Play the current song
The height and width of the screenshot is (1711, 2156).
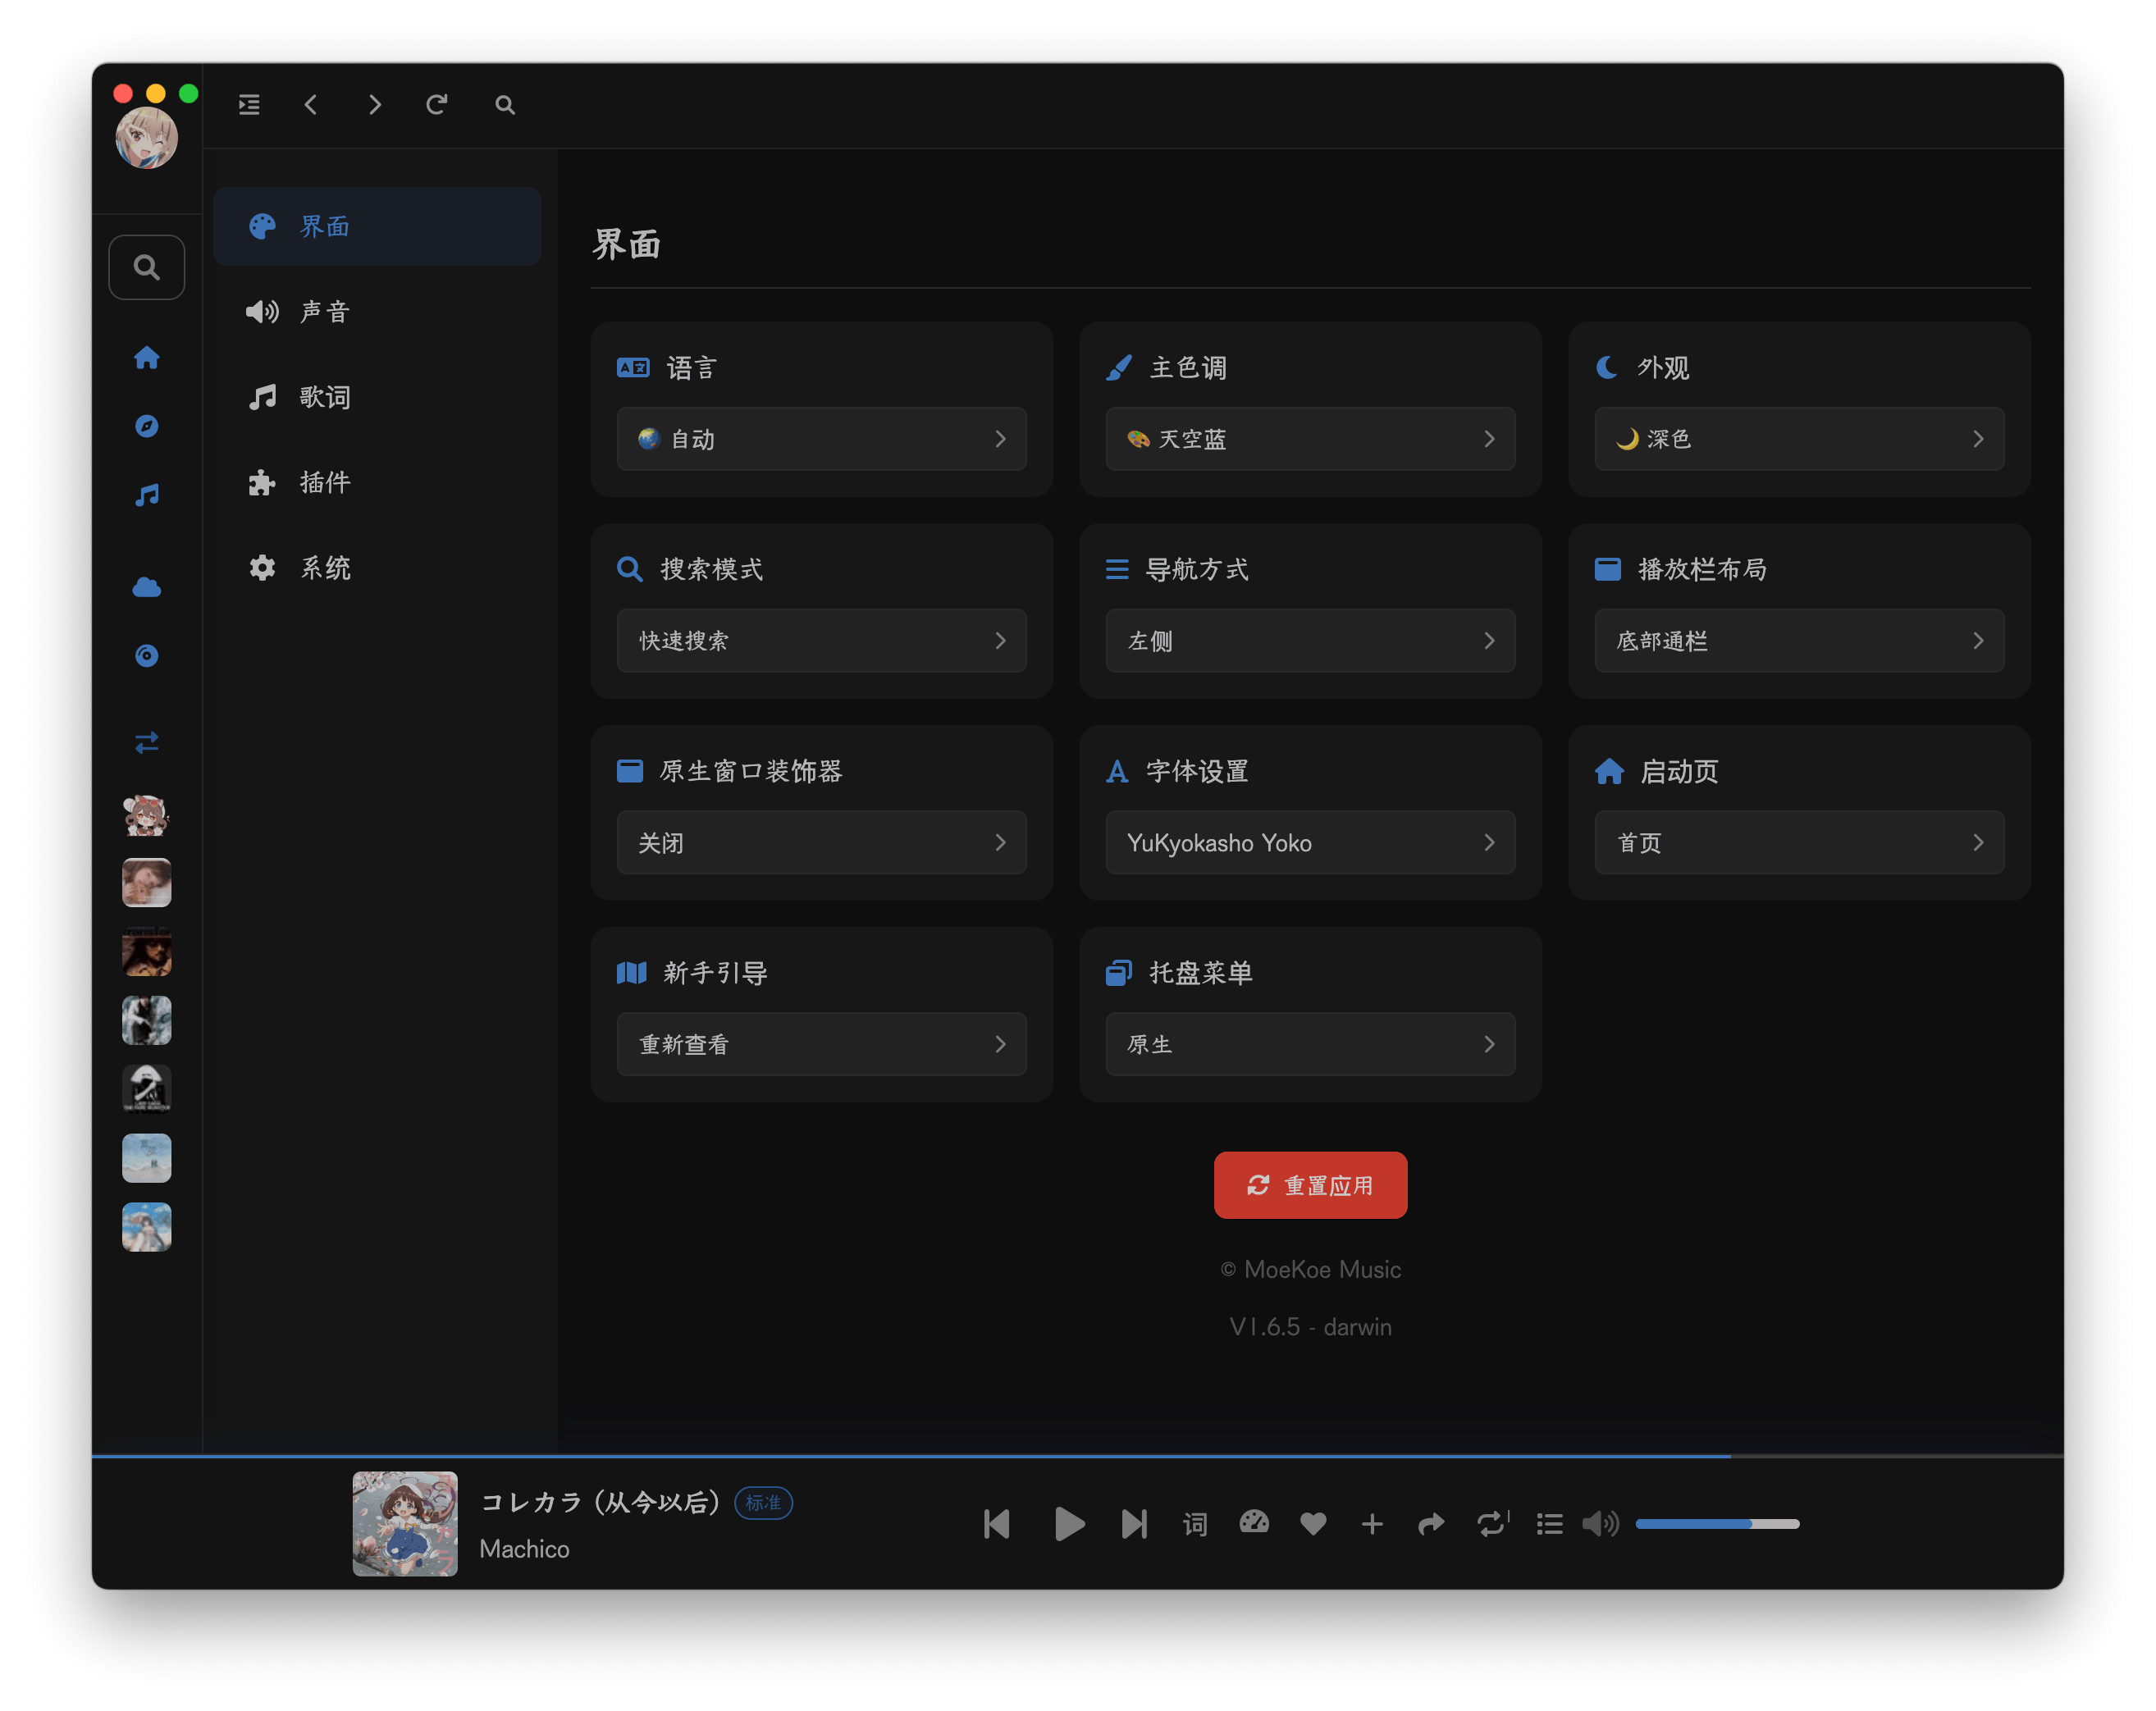tap(1069, 1524)
